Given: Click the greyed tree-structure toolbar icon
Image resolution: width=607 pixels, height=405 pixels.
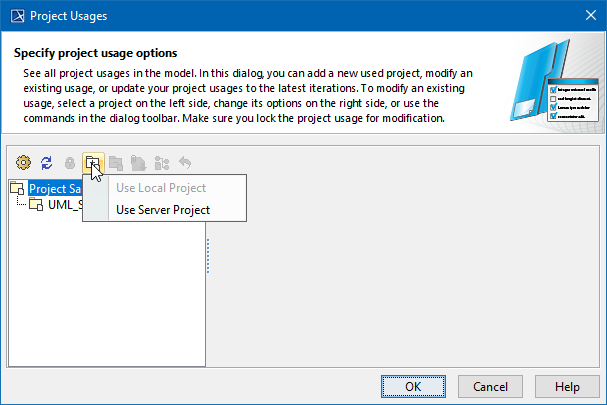Looking at the screenshot, I should pos(161,161).
